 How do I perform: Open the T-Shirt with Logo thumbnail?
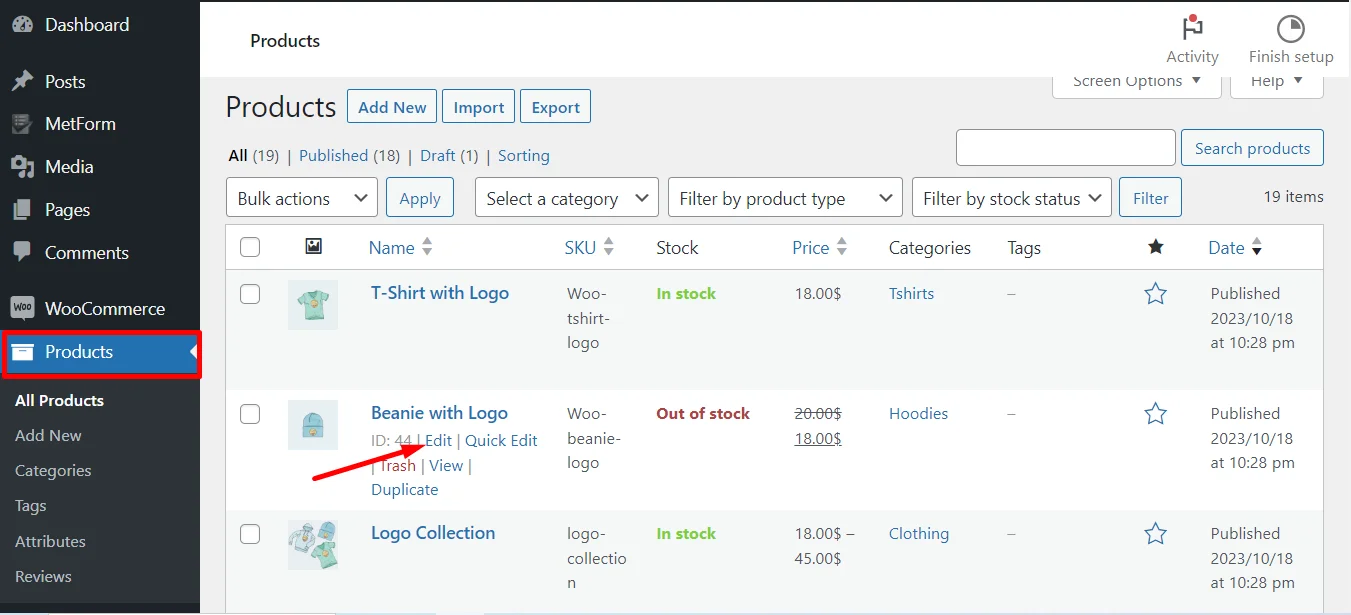tap(313, 305)
